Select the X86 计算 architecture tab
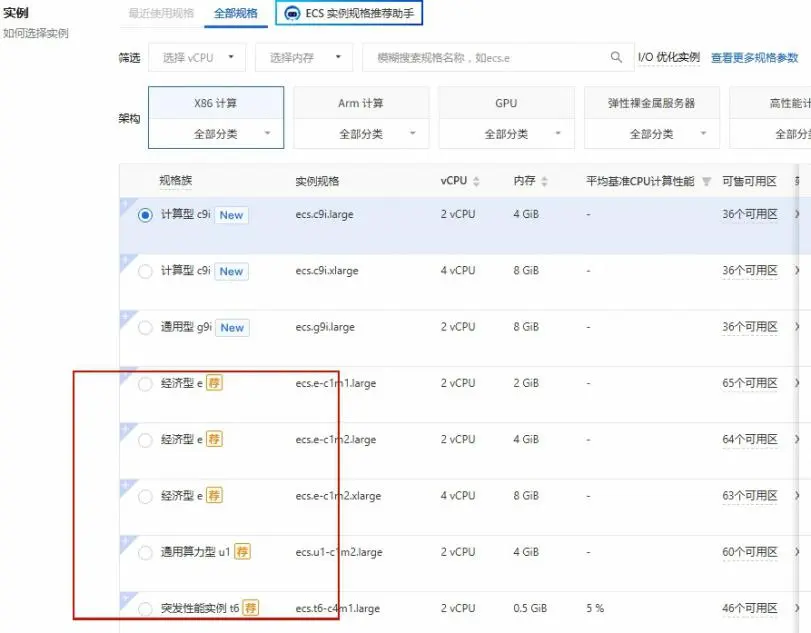 216,103
